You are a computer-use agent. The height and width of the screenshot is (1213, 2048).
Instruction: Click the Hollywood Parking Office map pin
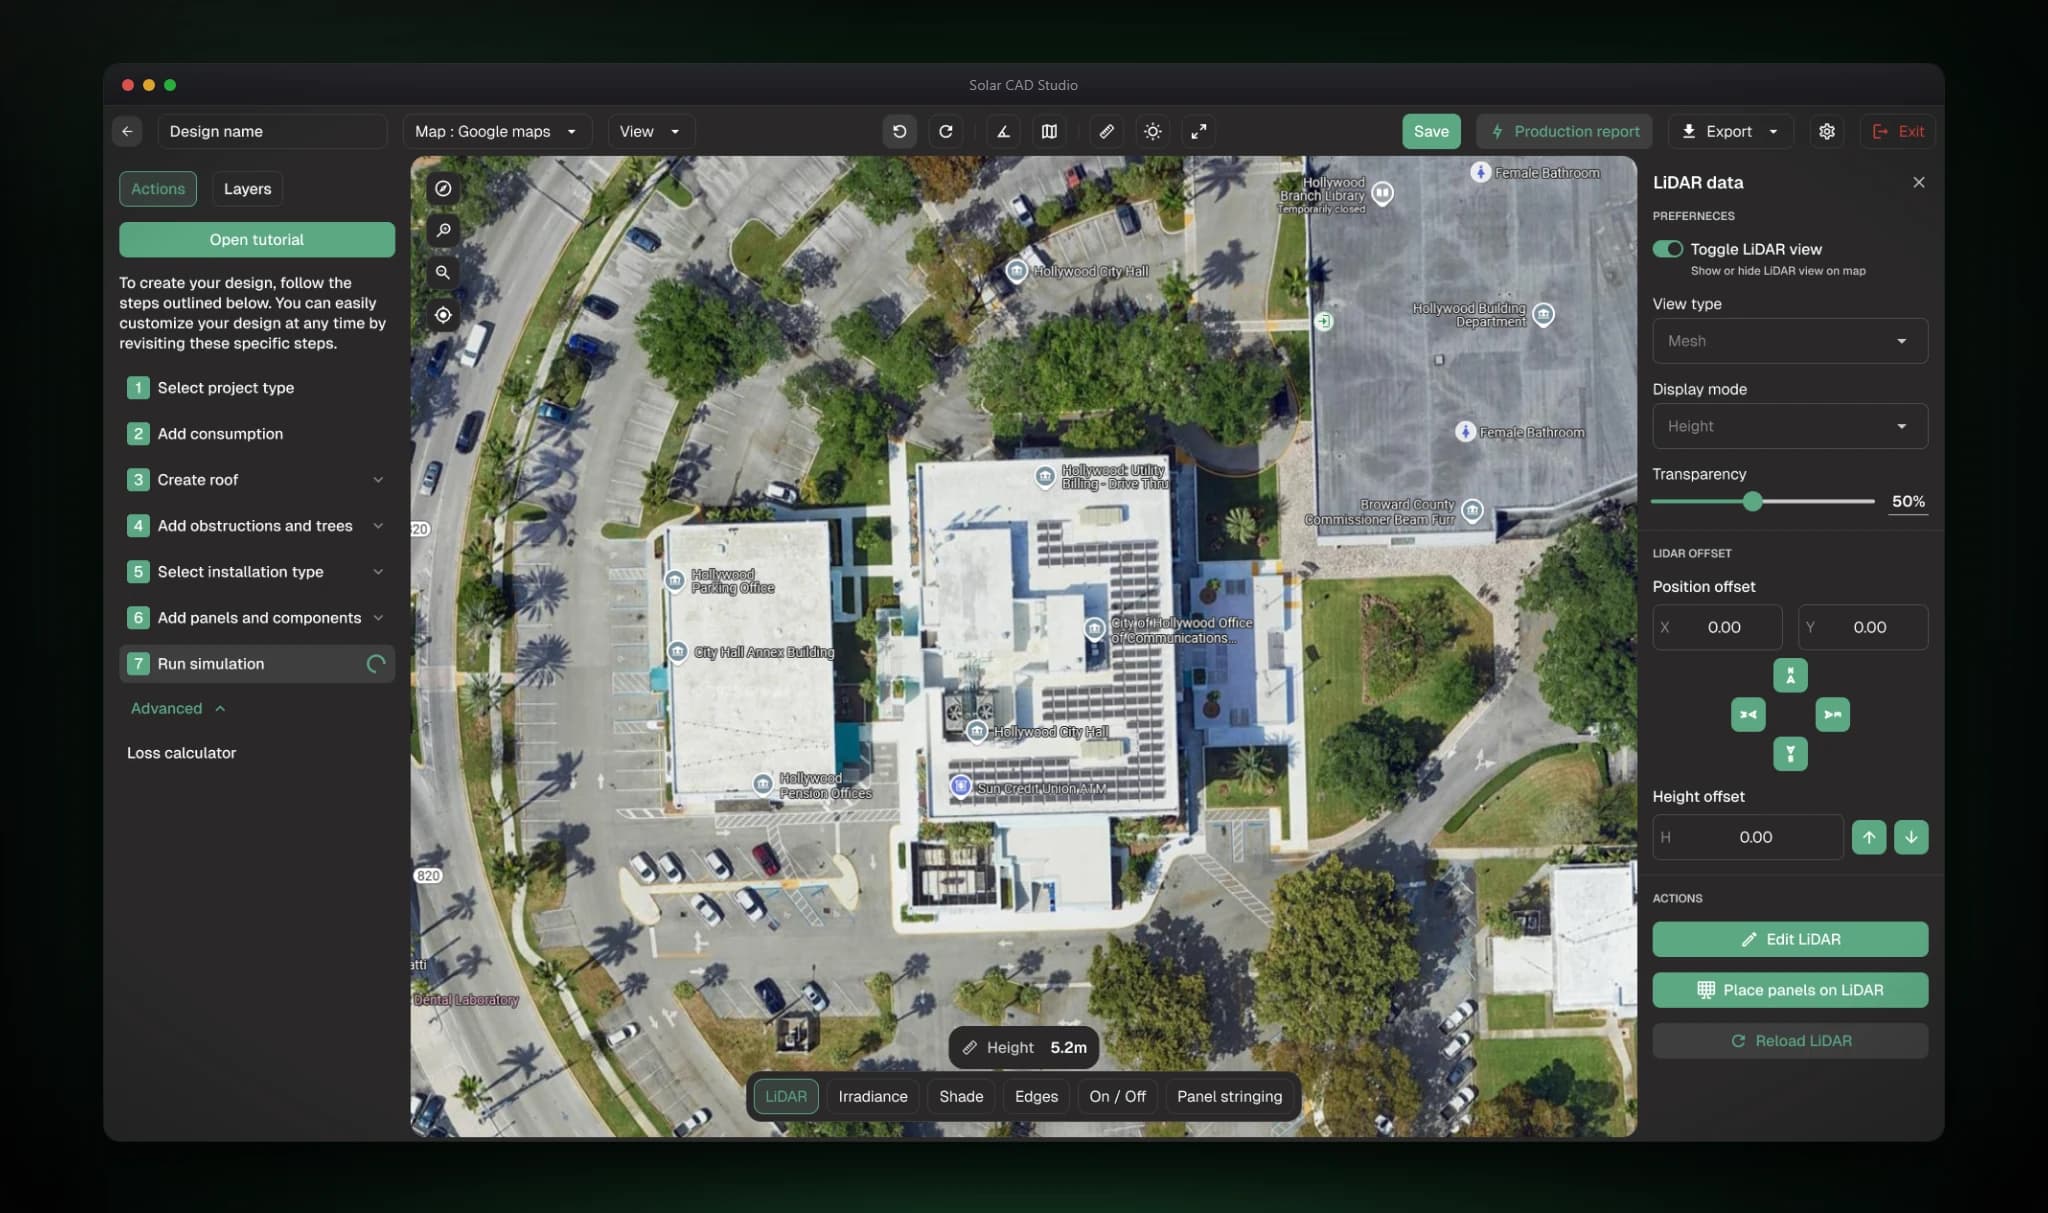675,580
